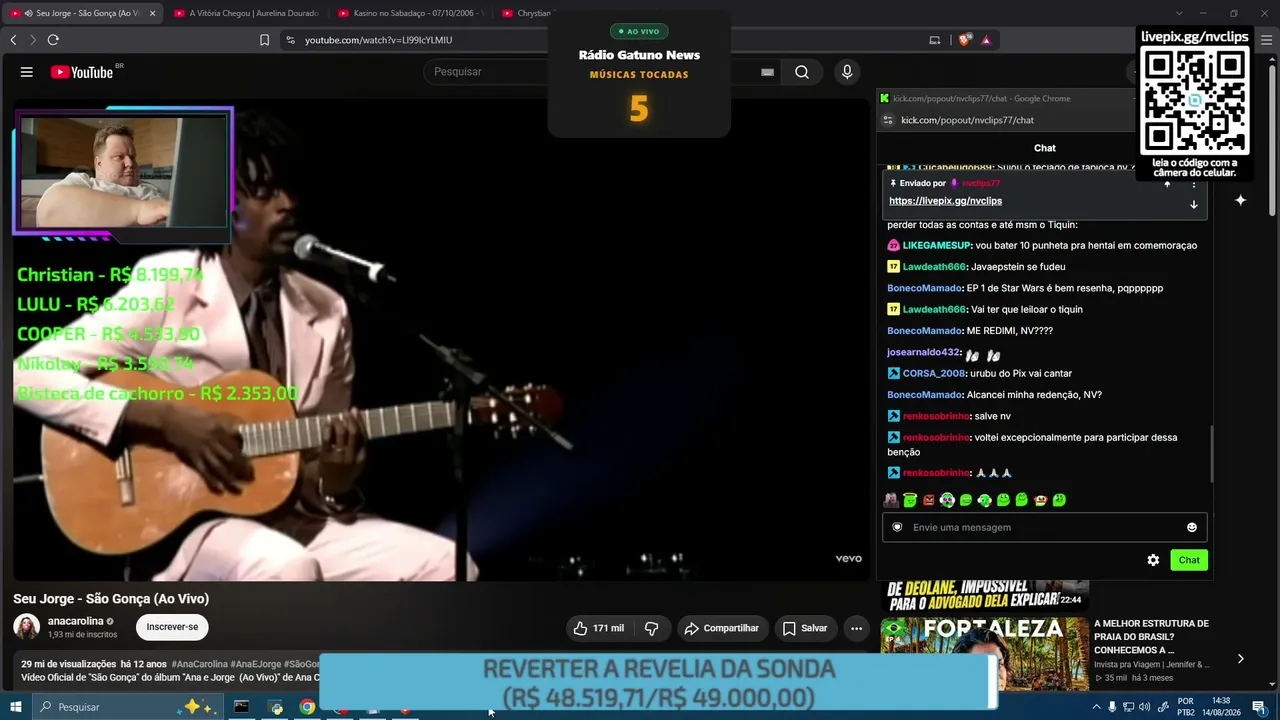Open site info icon beside the URL
The width and height of the screenshot is (1280, 720).
pos(290,40)
